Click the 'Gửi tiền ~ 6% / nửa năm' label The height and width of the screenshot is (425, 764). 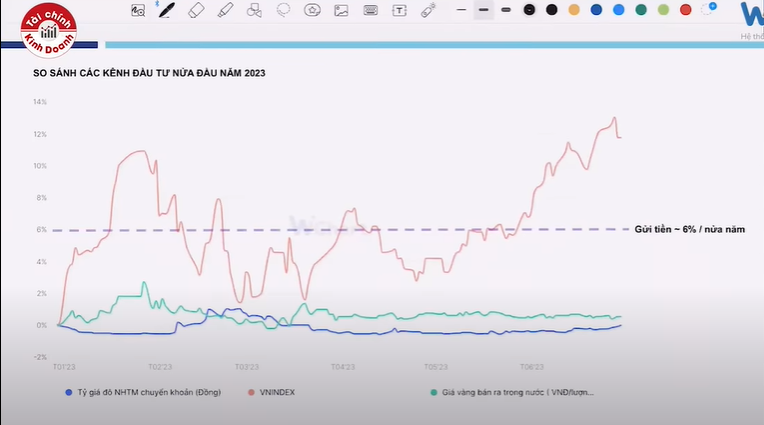(689, 229)
